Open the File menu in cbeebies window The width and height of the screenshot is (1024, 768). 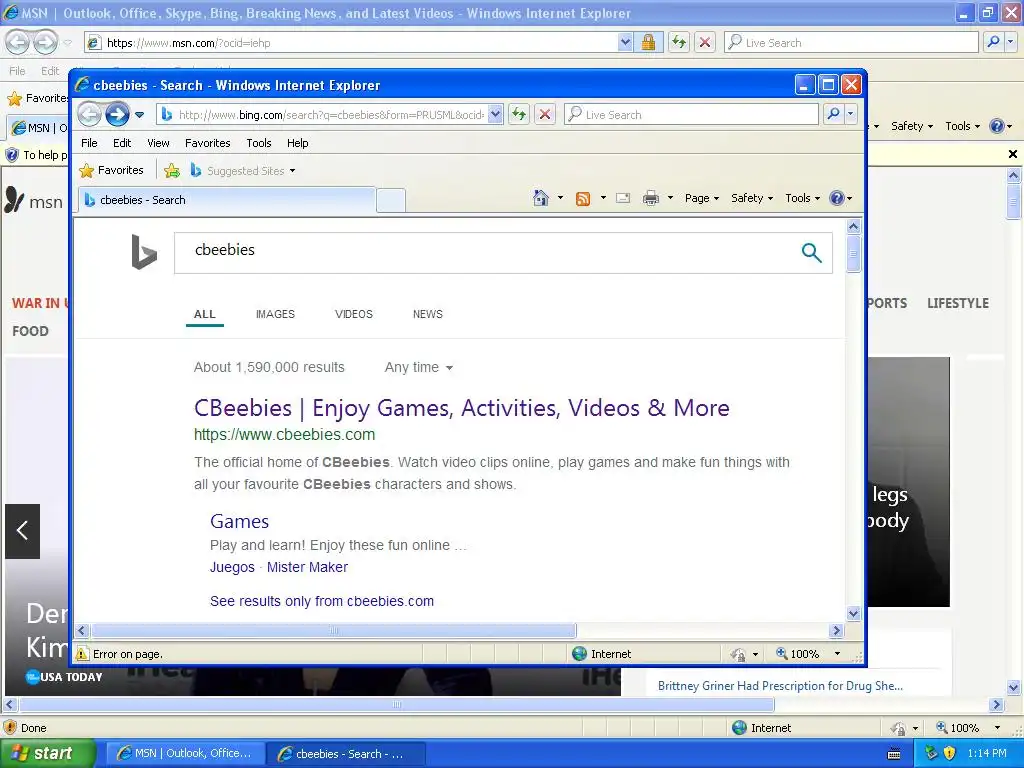click(89, 143)
